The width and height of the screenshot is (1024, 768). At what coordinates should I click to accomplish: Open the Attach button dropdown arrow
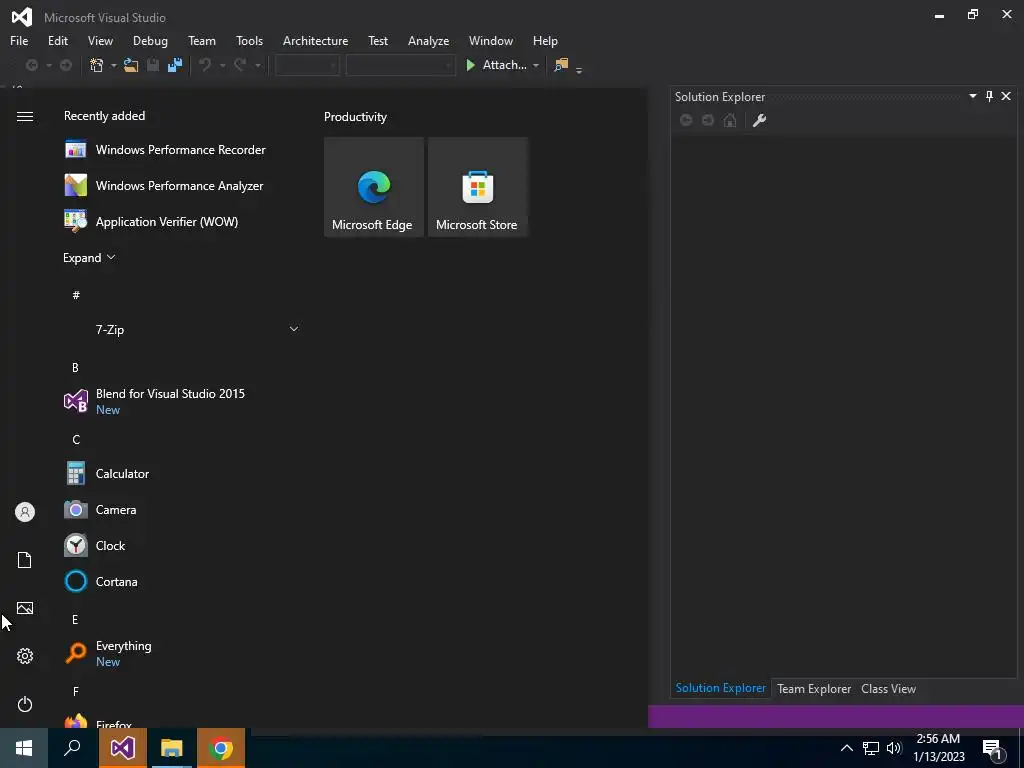(536, 65)
